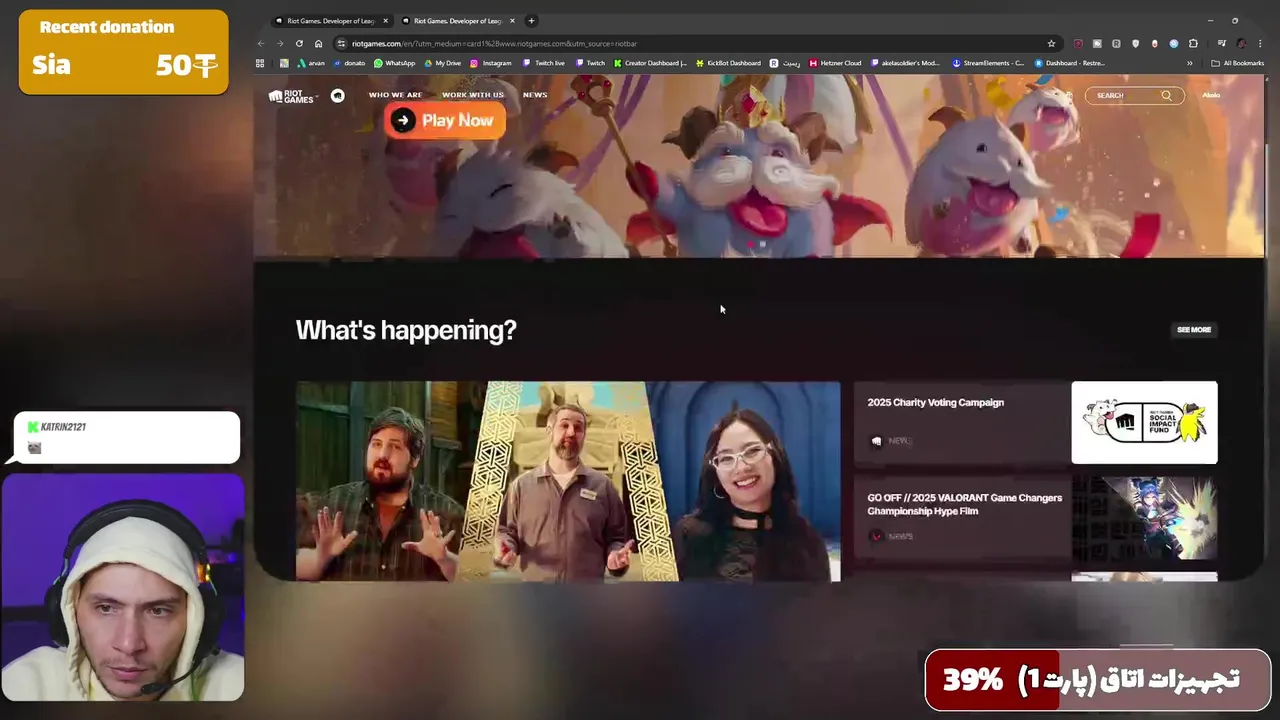Open the WhatsApp bookmark
The width and height of the screenshot is (1280, 720).
[394, 63]
